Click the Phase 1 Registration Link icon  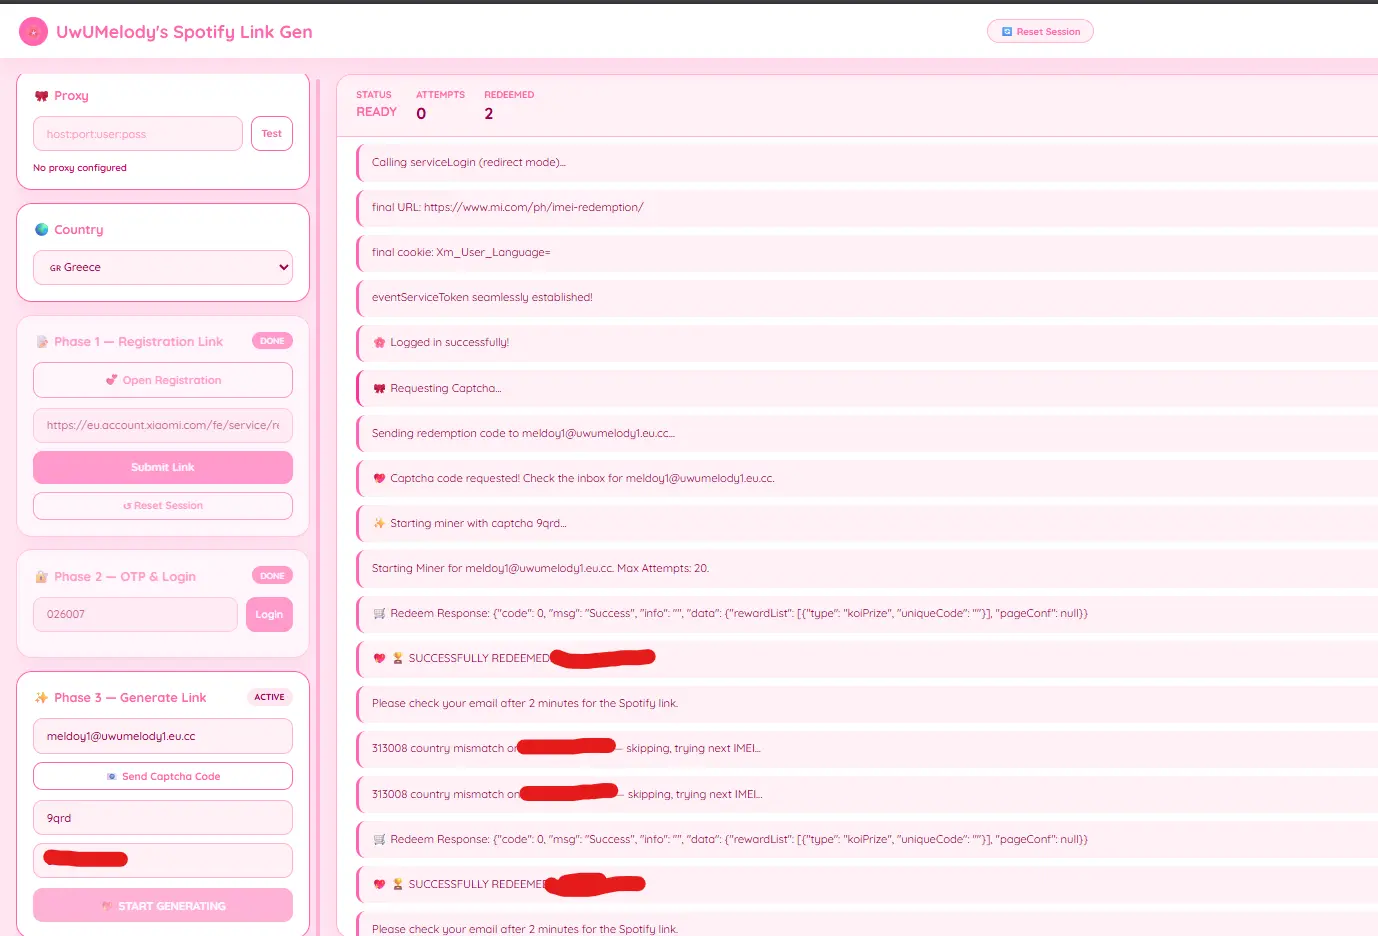[x=42, y=342]
